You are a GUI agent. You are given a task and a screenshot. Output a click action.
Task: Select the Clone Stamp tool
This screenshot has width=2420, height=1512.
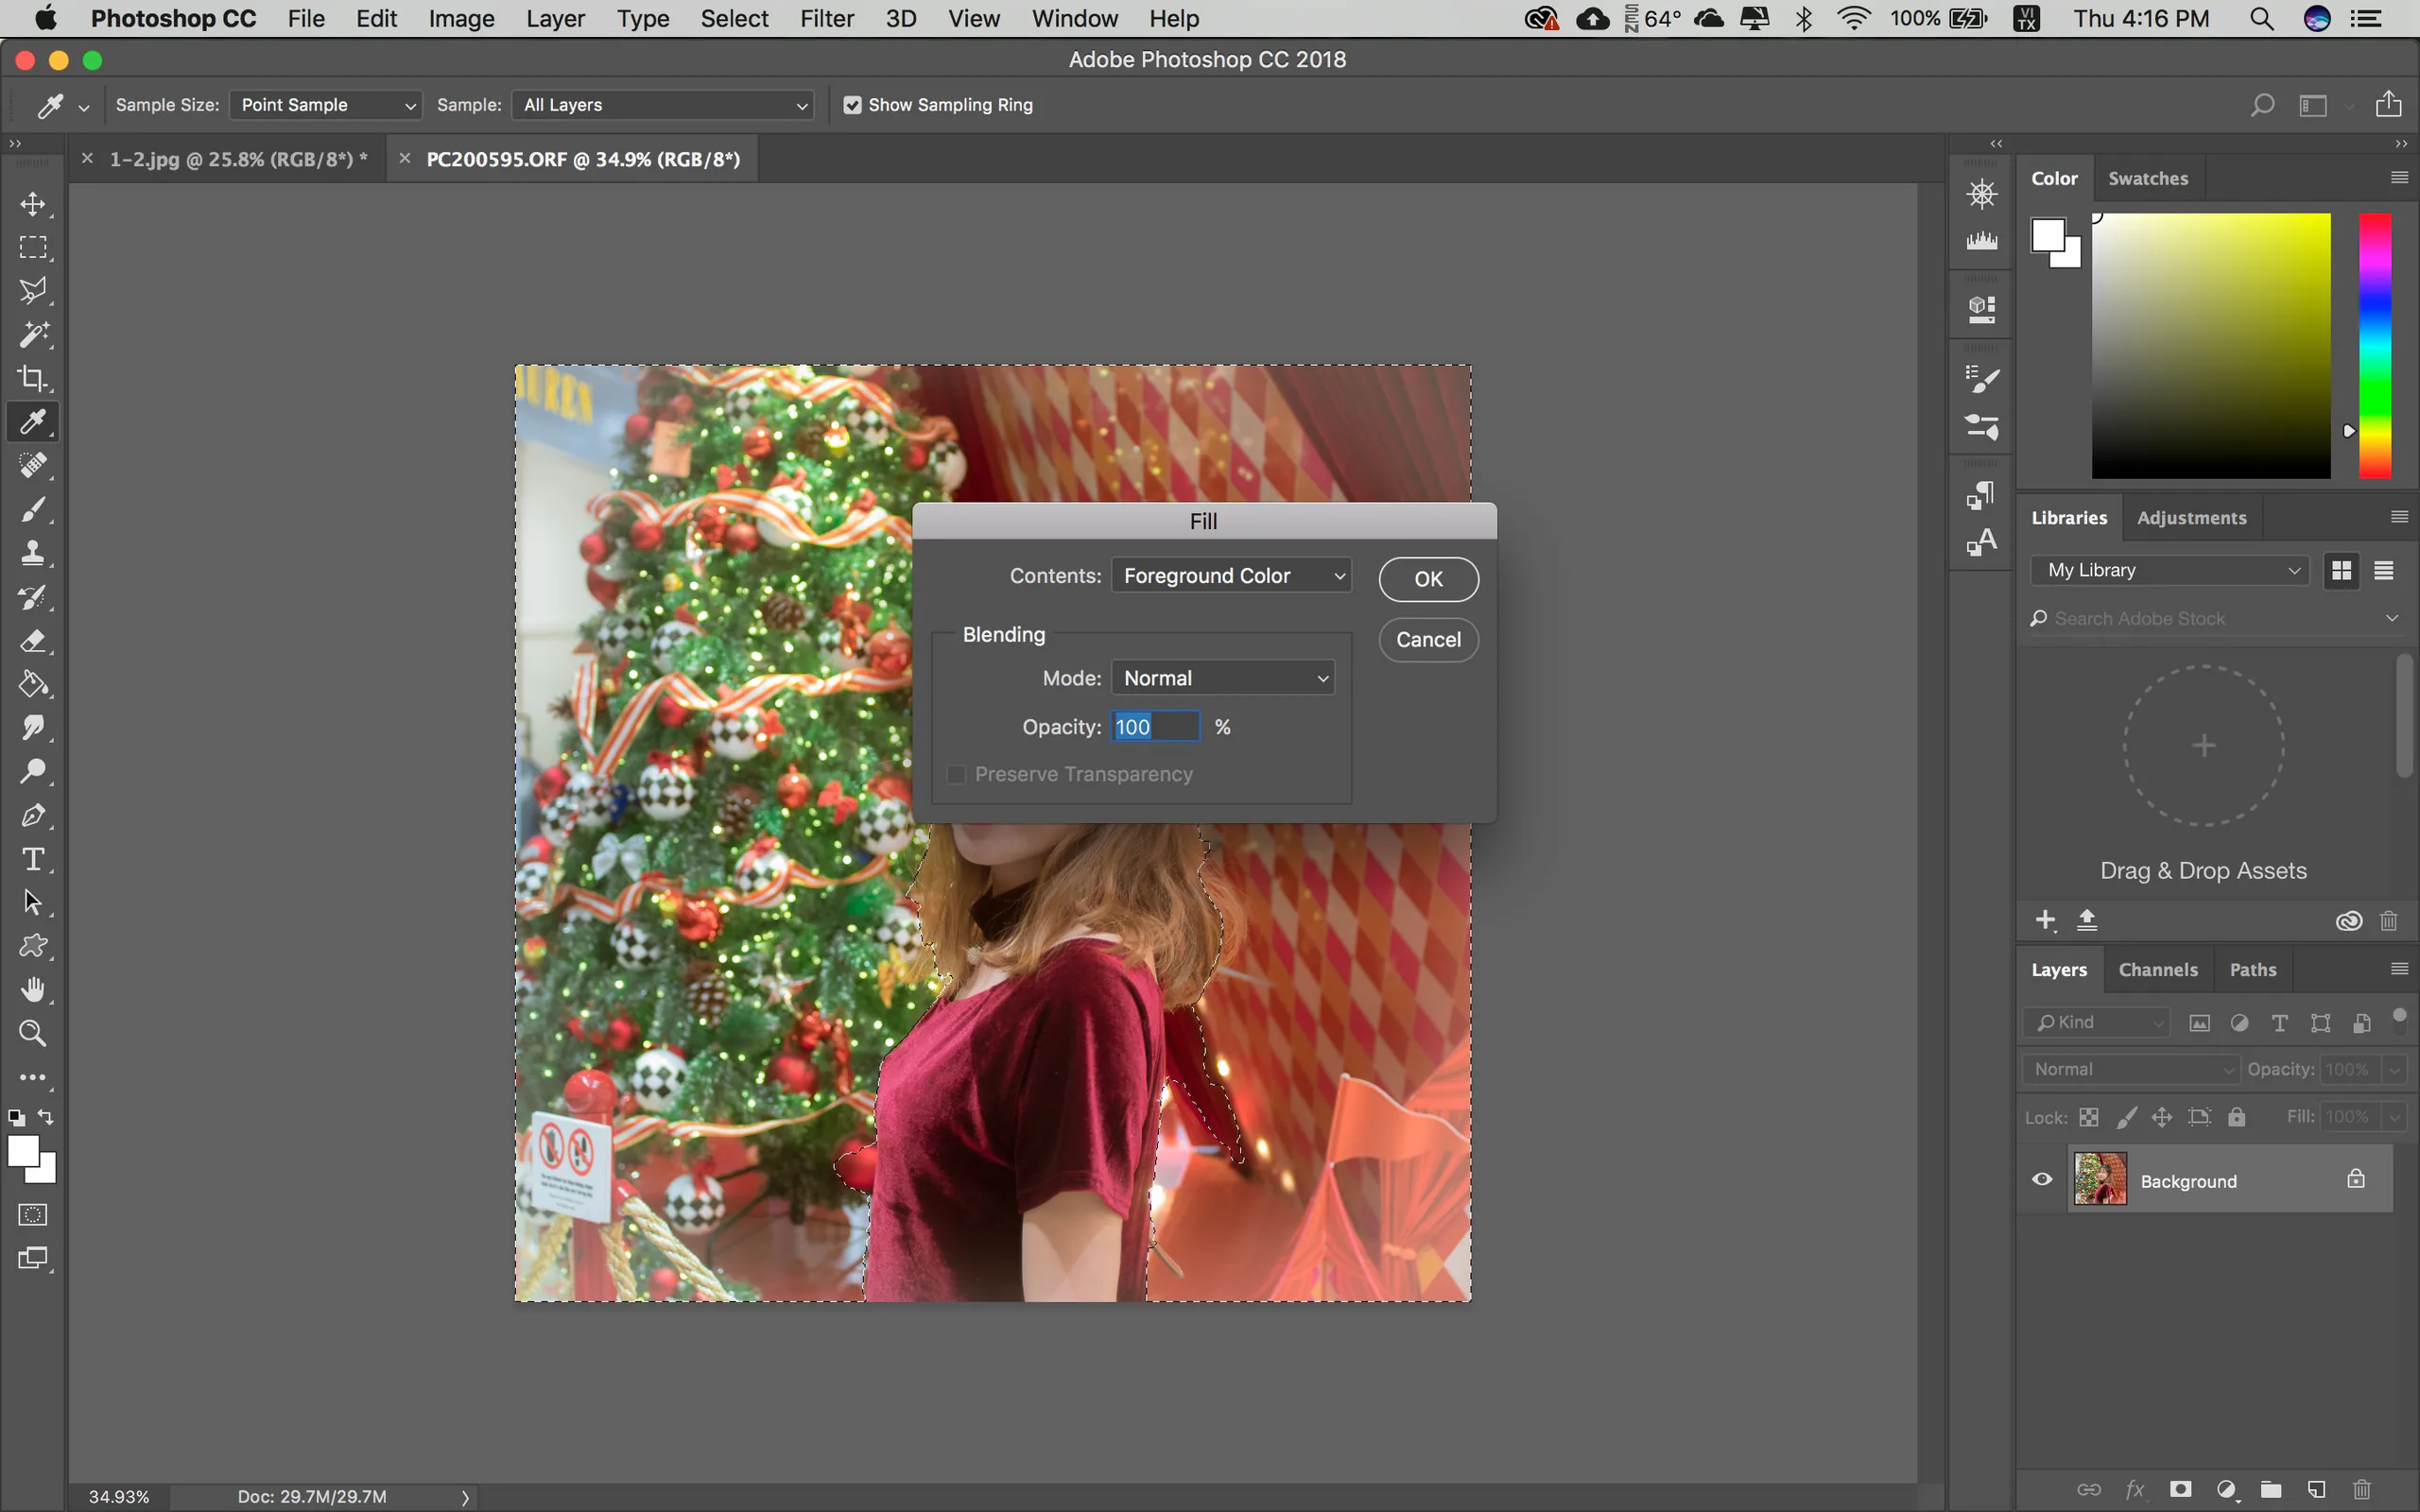pyautogui.click(x=33, y=553)
